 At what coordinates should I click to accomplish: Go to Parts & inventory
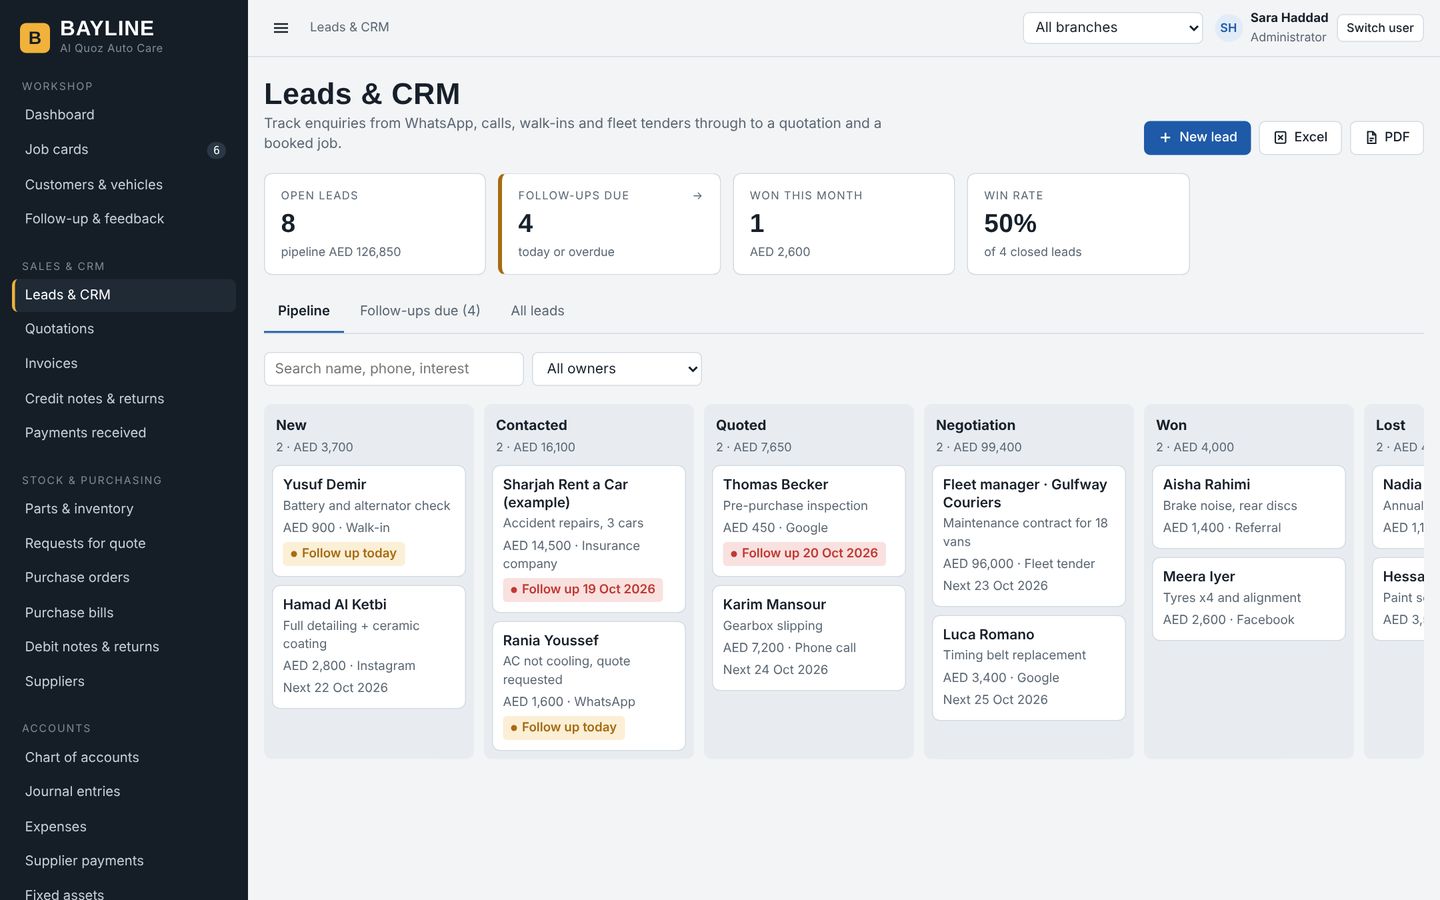(x=124, y=509)
